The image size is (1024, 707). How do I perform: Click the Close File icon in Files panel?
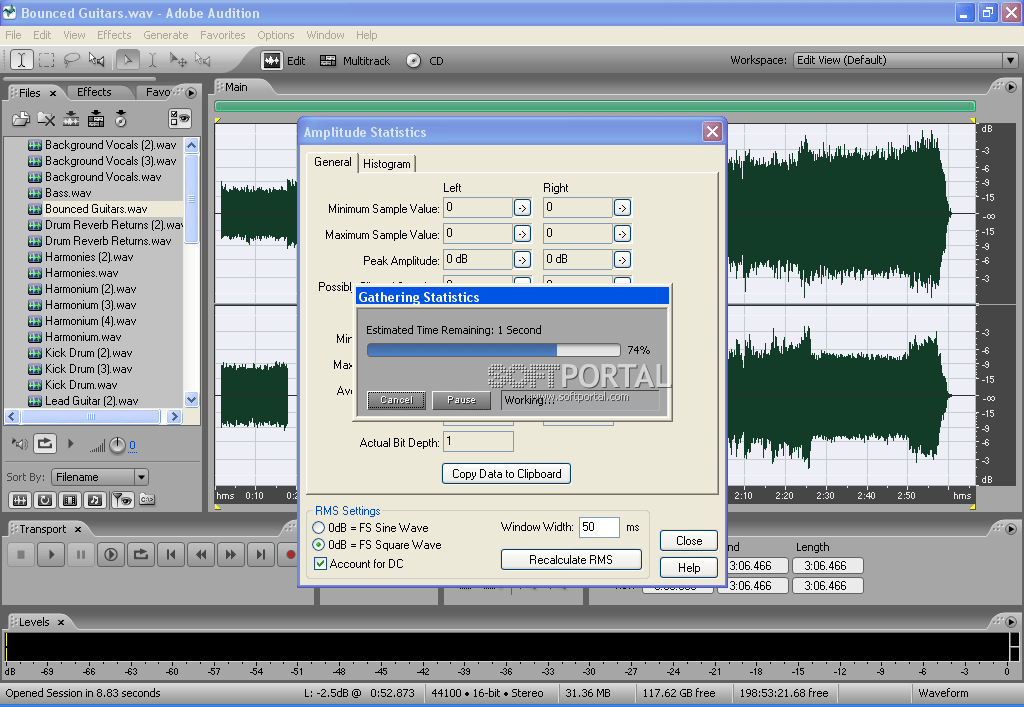point(46,119)
